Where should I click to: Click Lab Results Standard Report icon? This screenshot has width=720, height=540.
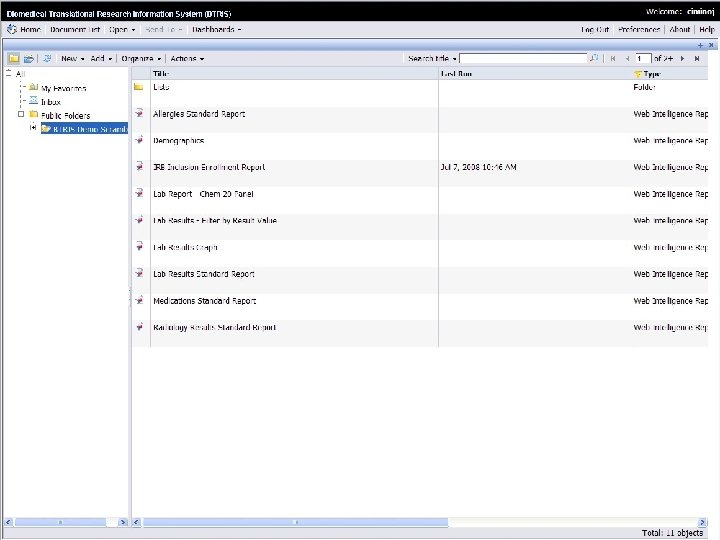pyautogui.click(x=139, y=273)
